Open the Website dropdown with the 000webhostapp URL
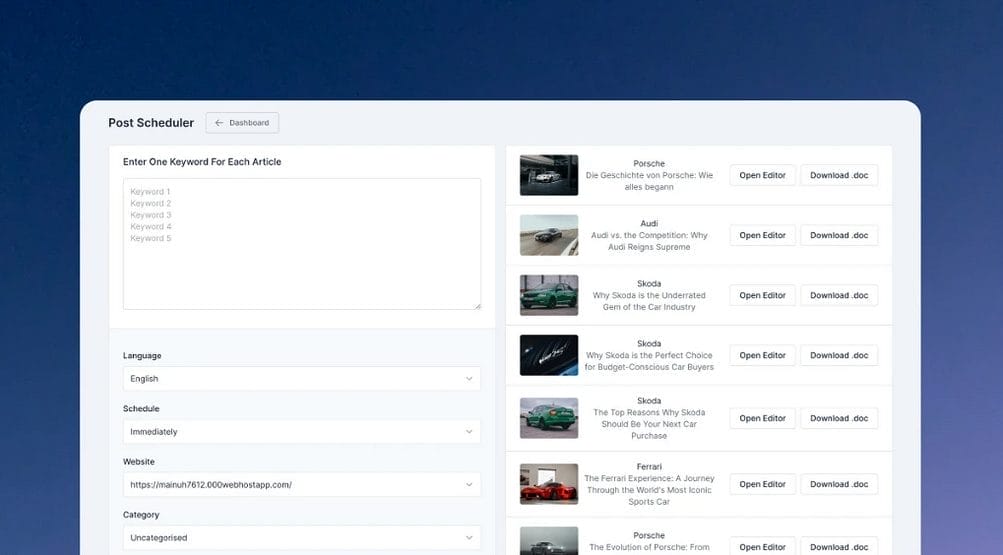This screenshot has width=1003, height=555. click(x=301, y=485)
